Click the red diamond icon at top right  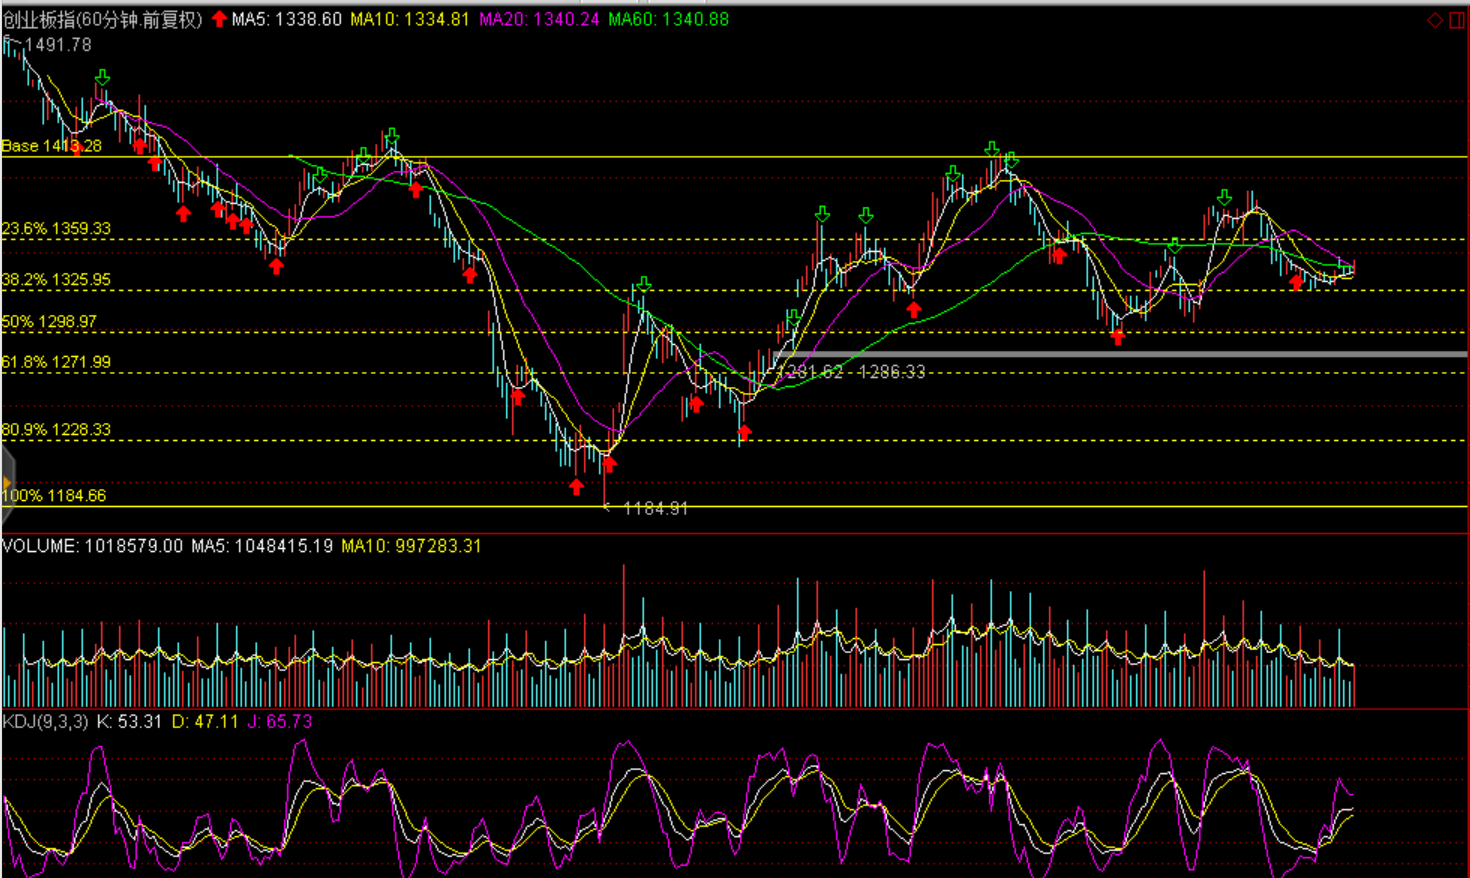[1434, 20]
